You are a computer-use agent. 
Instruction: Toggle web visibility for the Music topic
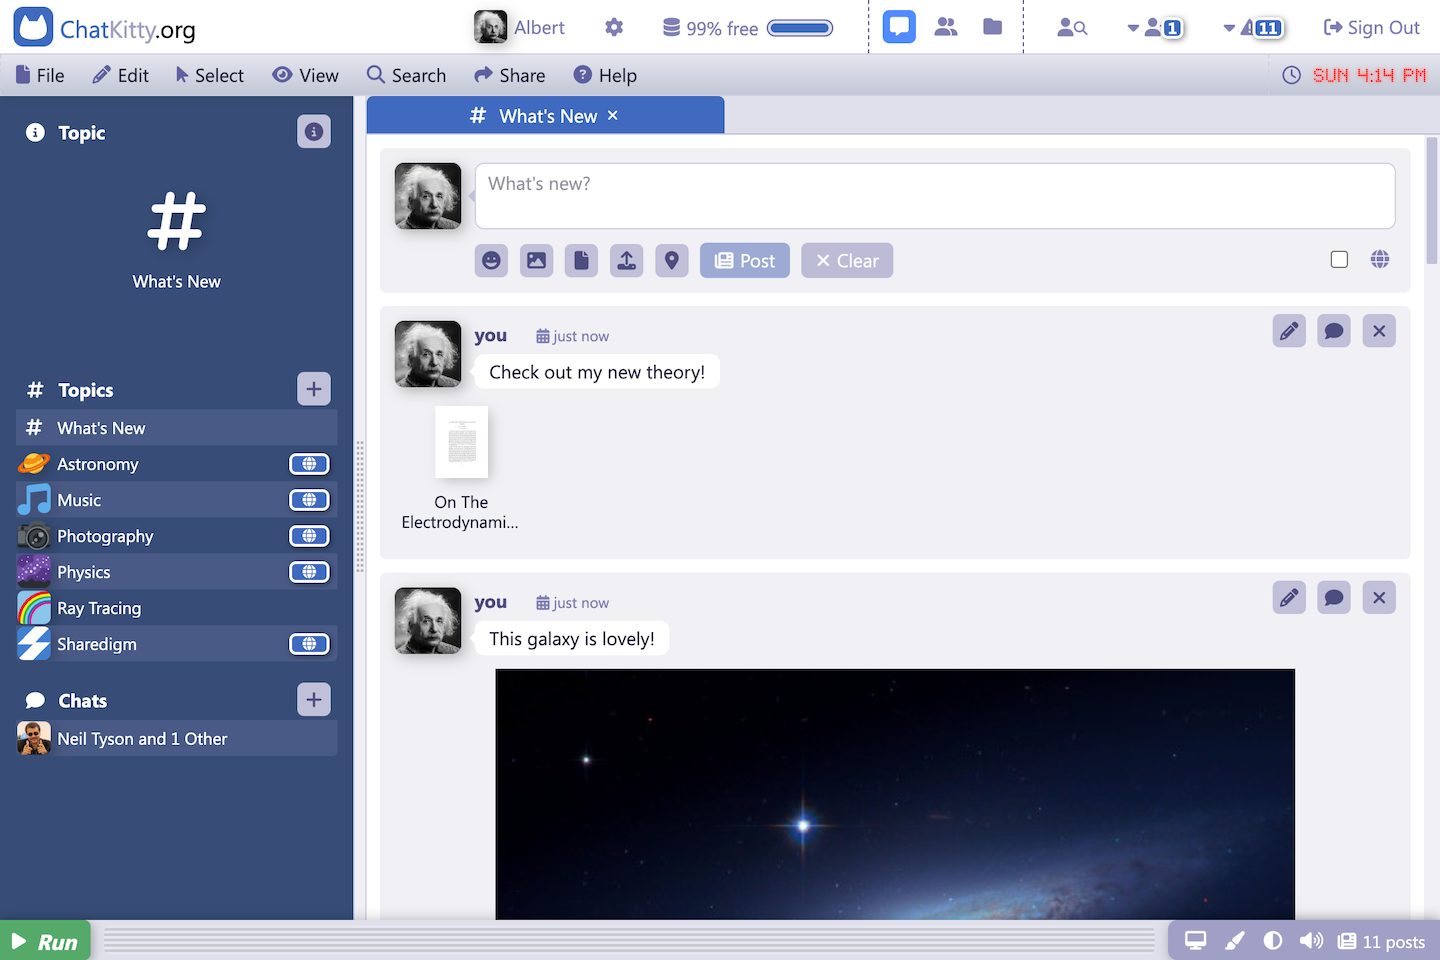click(x=308, y=499)
